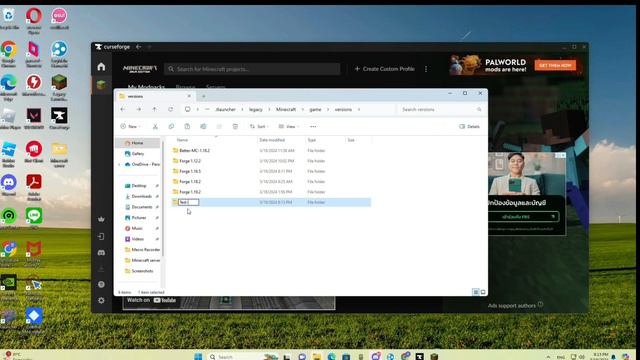The image size is (640, 360).
Task: Open Home in Explorer navigation pane
Action: 137,143
